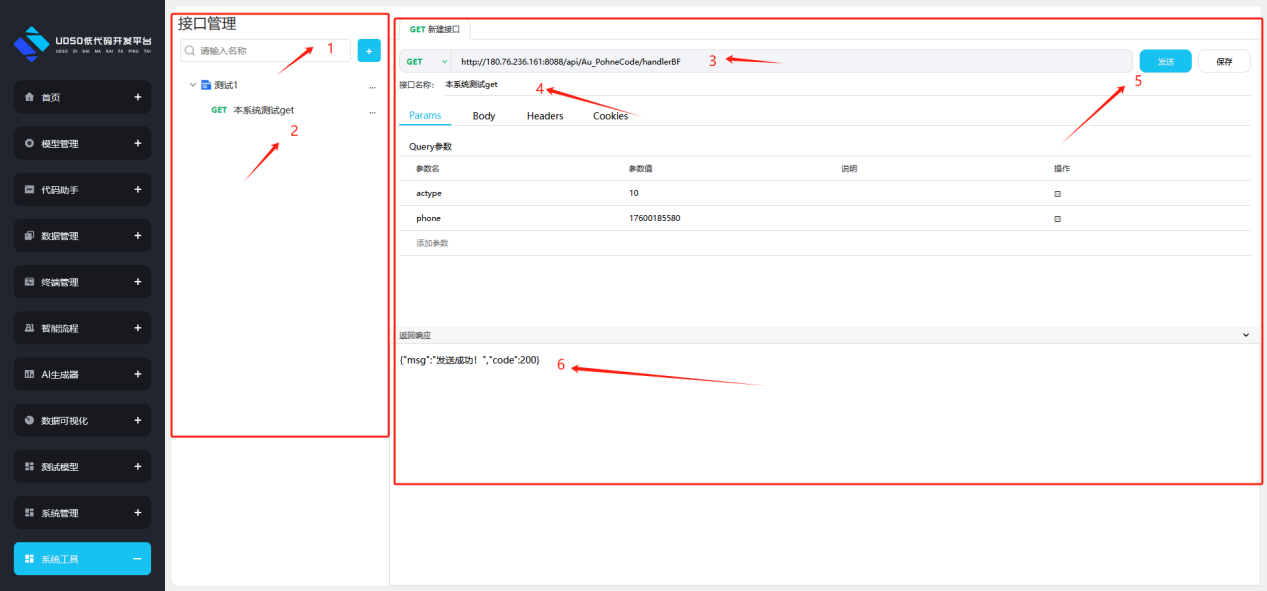
Task: Click the delete icon in the actype row
Action: tap(1057, 193)
